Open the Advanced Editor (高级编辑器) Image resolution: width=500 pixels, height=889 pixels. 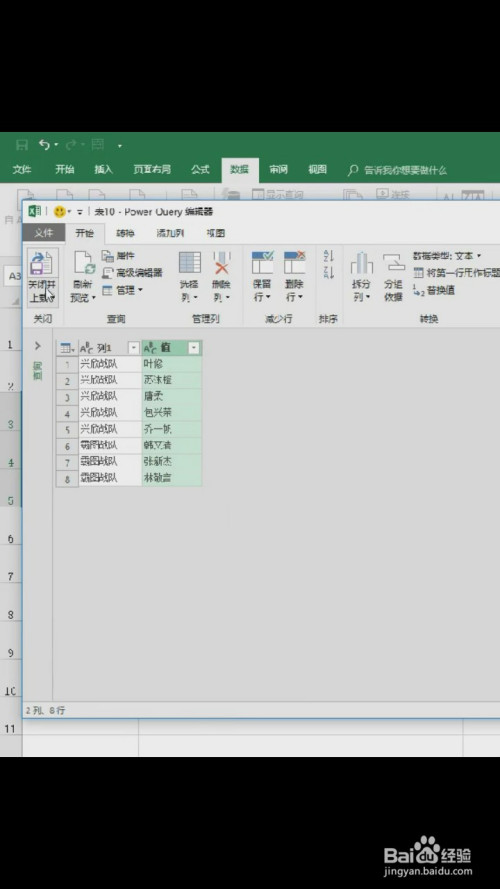132,273
